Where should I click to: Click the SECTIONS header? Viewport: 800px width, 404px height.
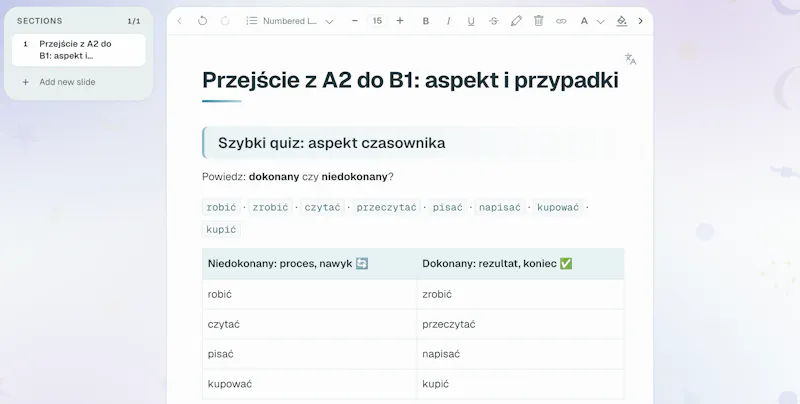40,21
